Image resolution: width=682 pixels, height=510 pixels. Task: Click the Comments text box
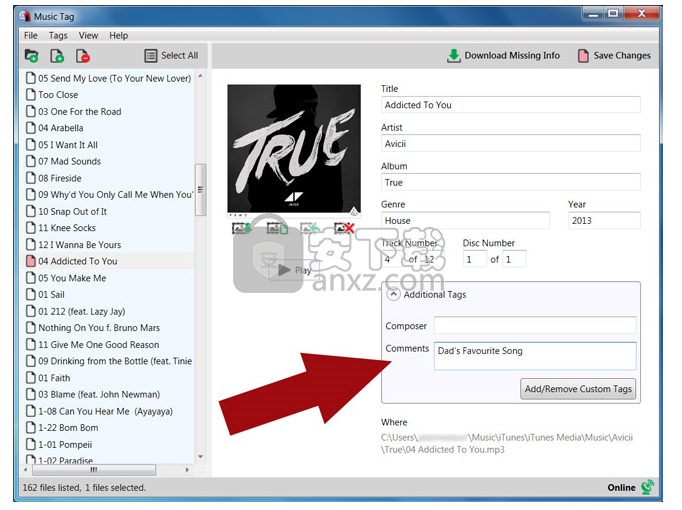tap(535, 356)
